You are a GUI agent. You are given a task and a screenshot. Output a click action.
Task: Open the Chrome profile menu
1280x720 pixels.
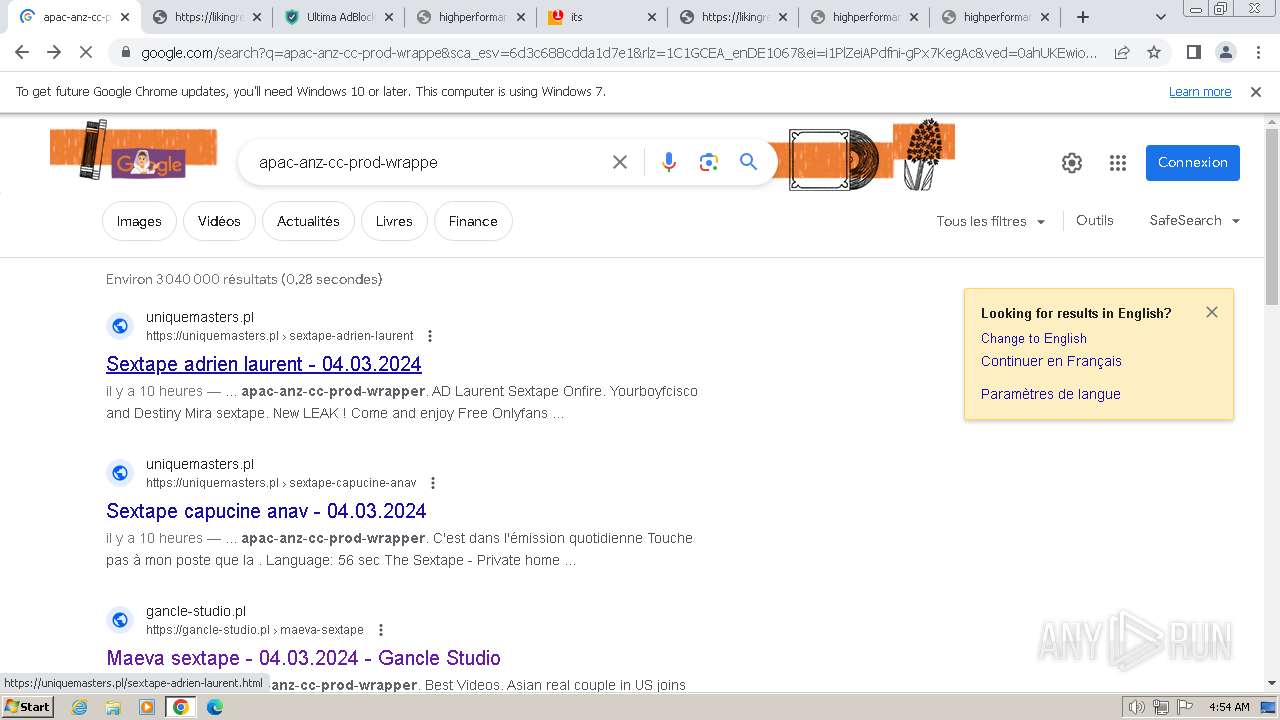[x=1225, y=53]
